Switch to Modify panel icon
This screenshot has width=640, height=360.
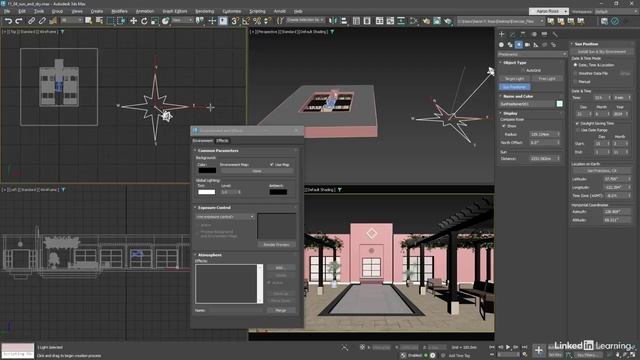pos(512,34)
